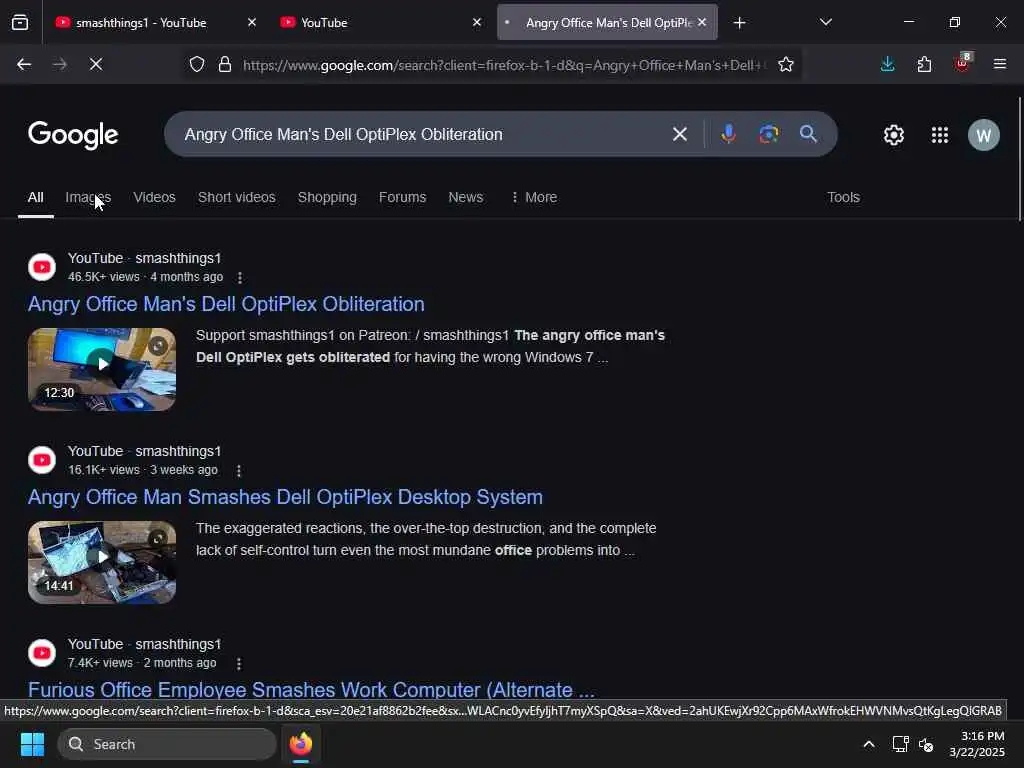Open the Windows Start menu
This screenshot has width=1024, height=768.
click(32, 744)
